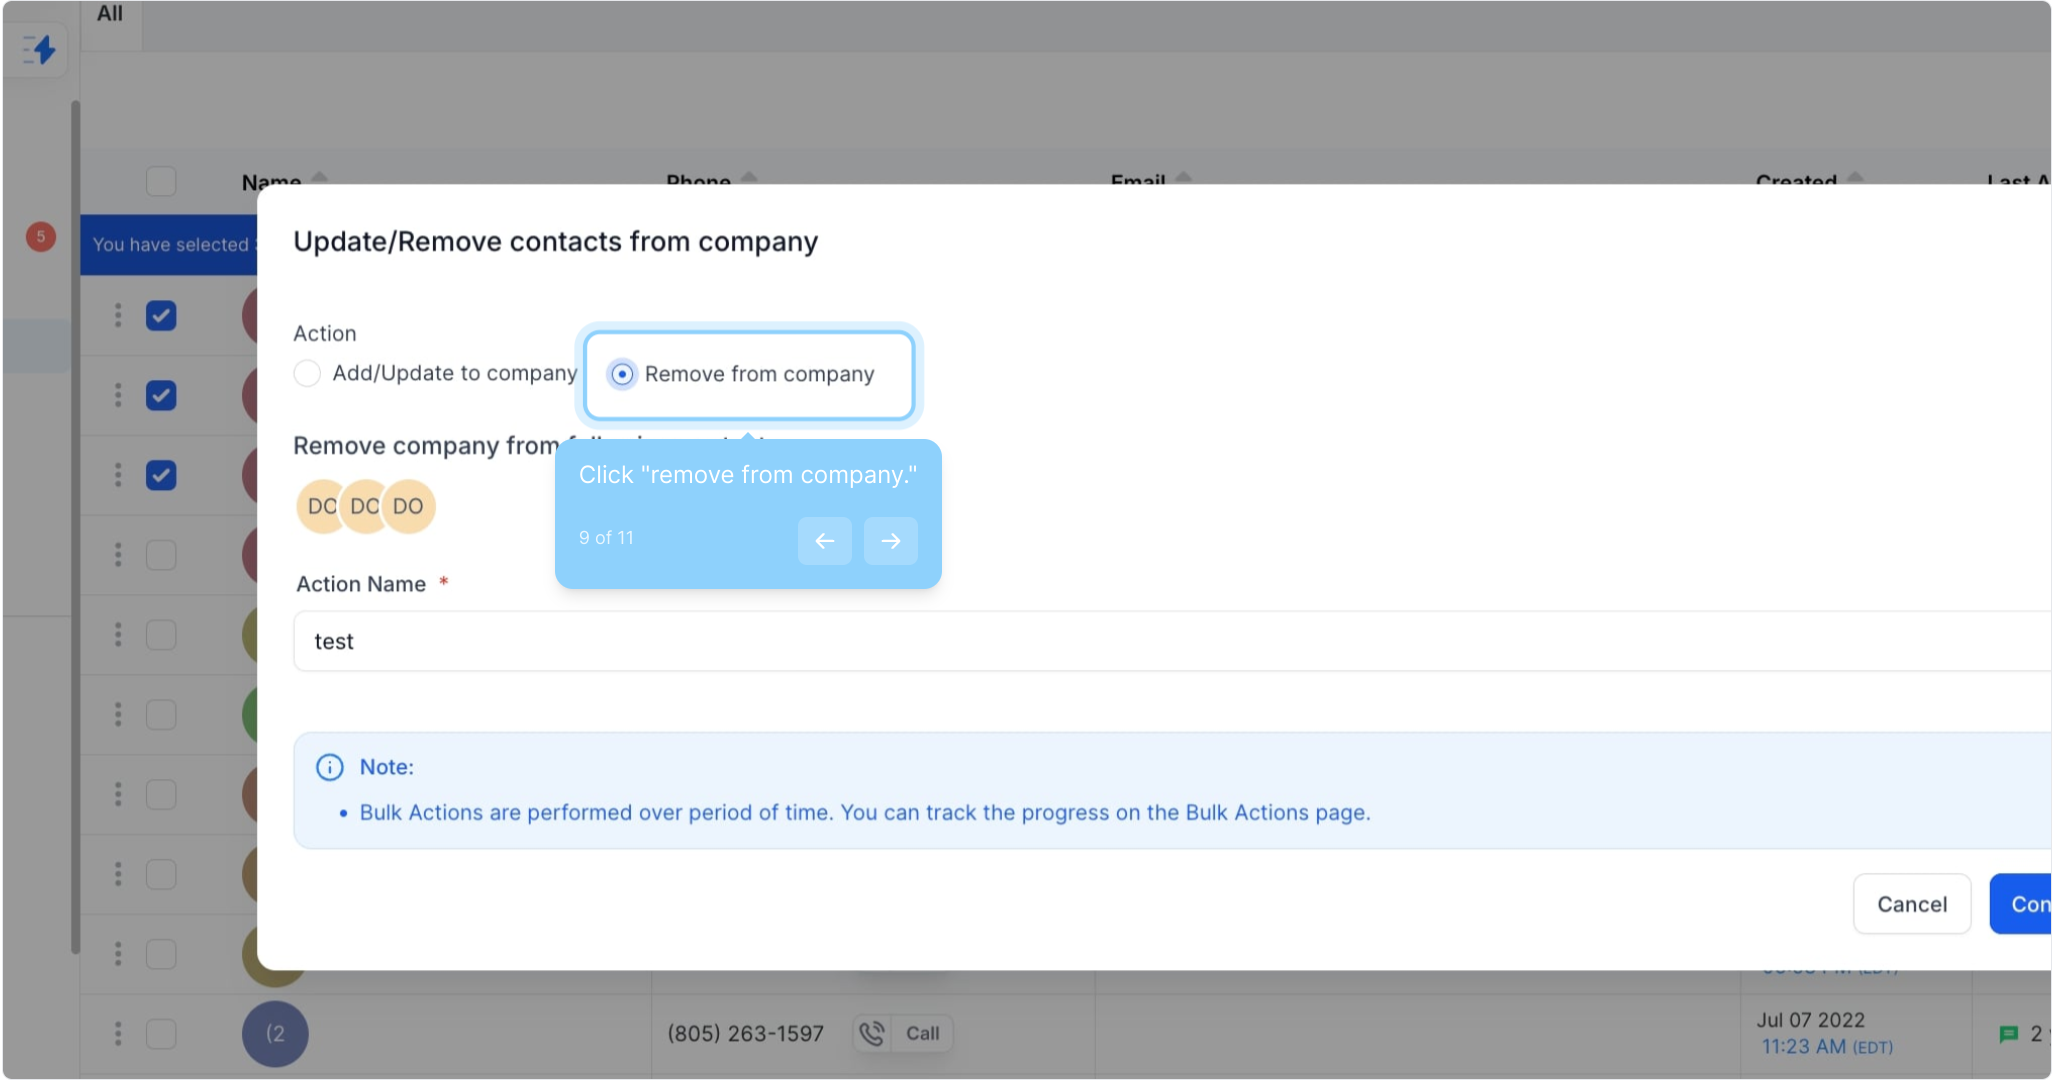This screenshot has width=2054, height=1080.
Task: Click the red notification badge showing 5
Action: [x=41, y=237]
